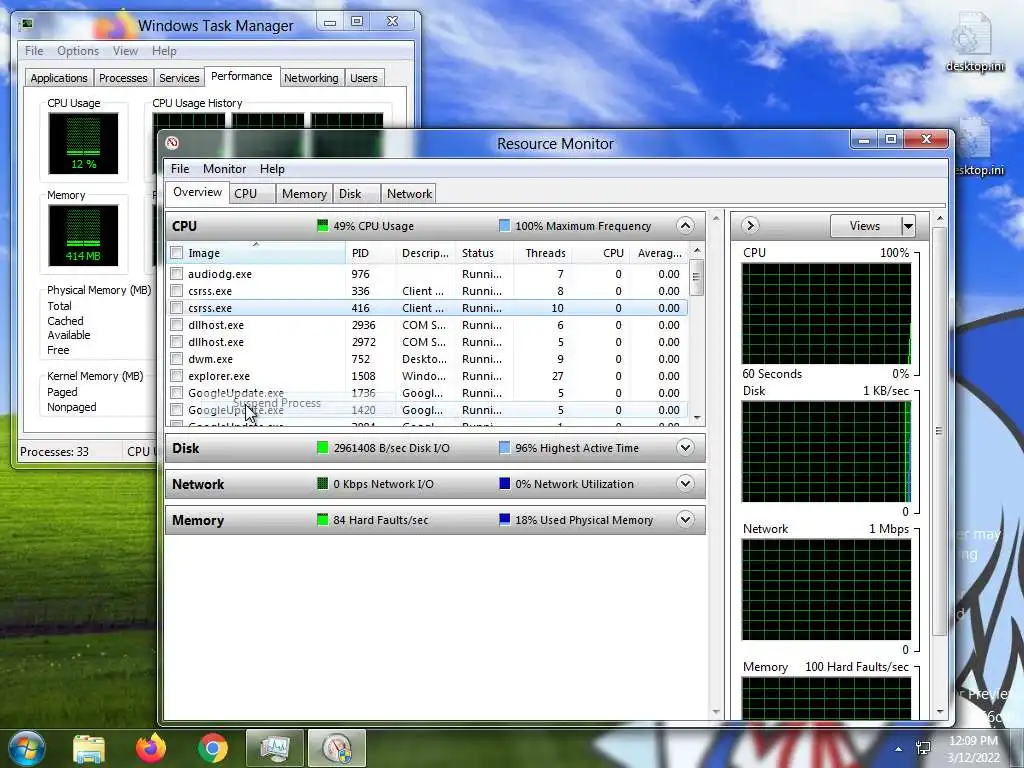Sort process list by Image column
The width and height of the screenshot is (1024, 768).
click(x=255, y=253)
